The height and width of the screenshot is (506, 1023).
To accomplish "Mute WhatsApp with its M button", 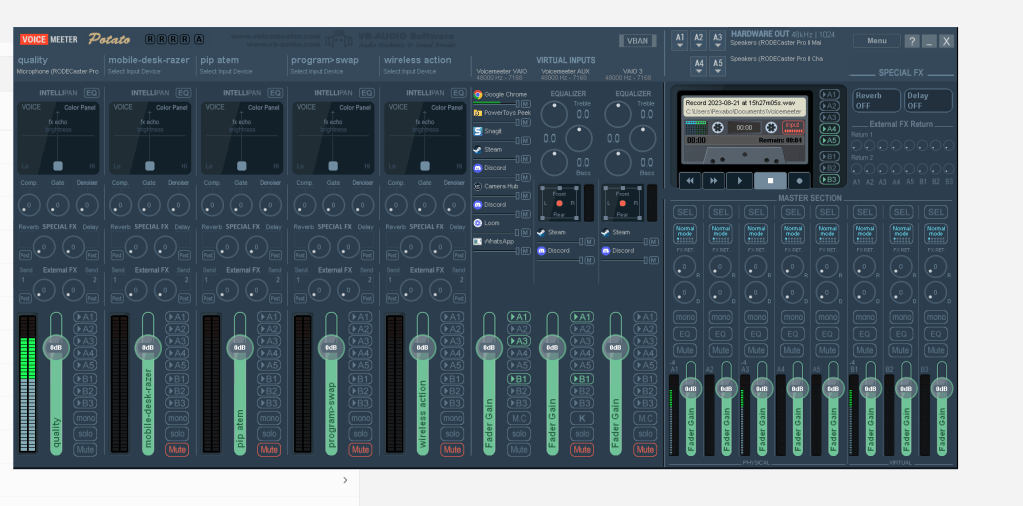I will pyautogui.click(x=525, y=251).
